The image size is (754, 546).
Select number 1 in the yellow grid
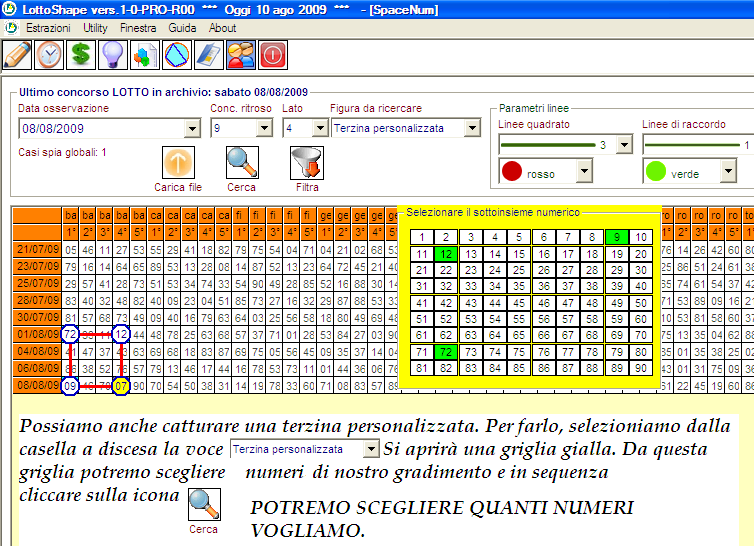click(422, 237)
